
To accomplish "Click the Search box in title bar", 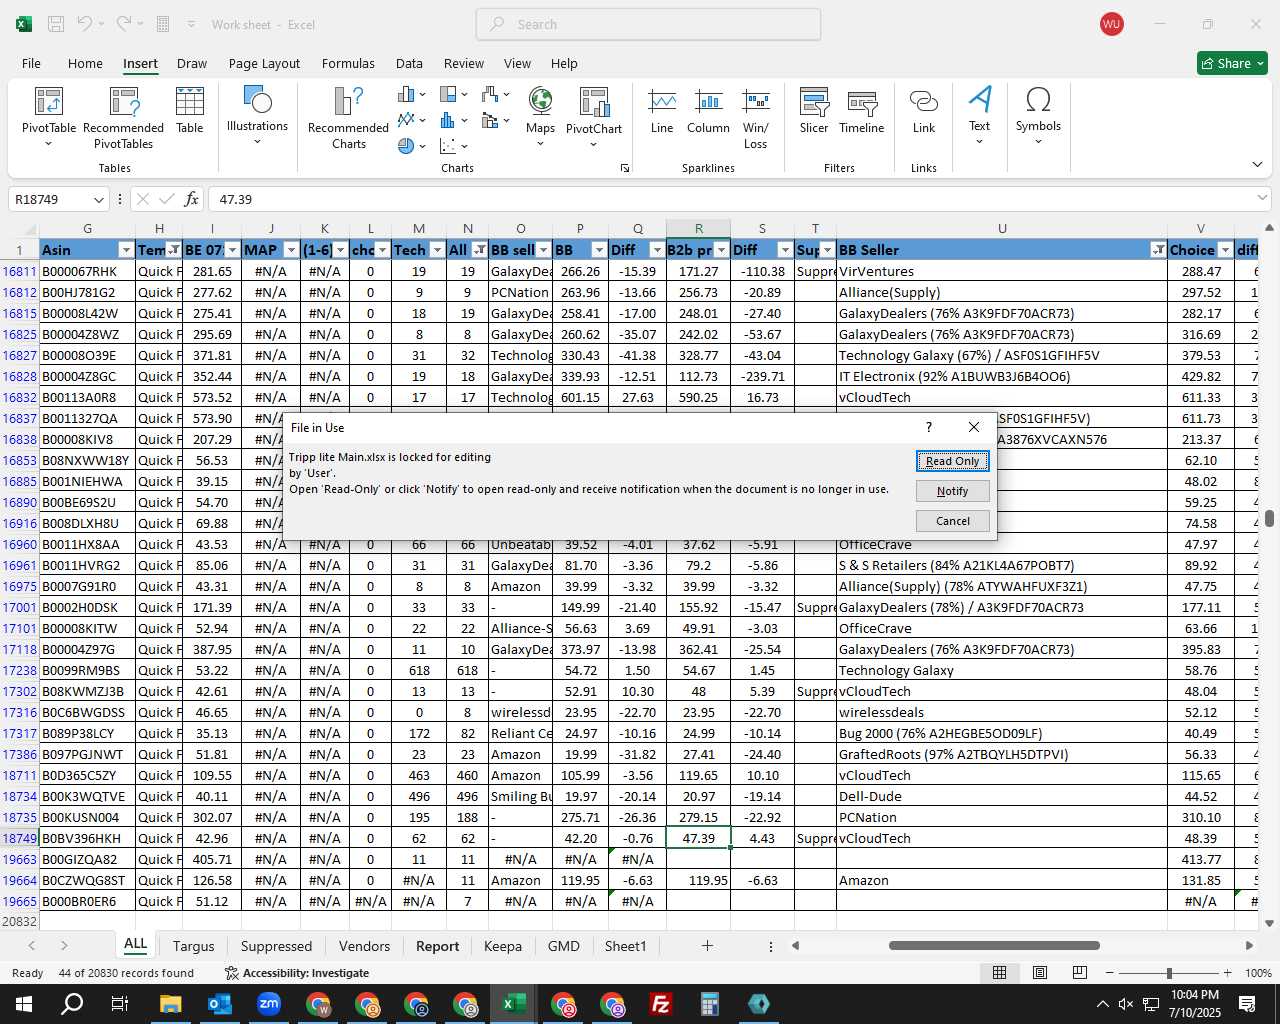I will click(648, 24).
